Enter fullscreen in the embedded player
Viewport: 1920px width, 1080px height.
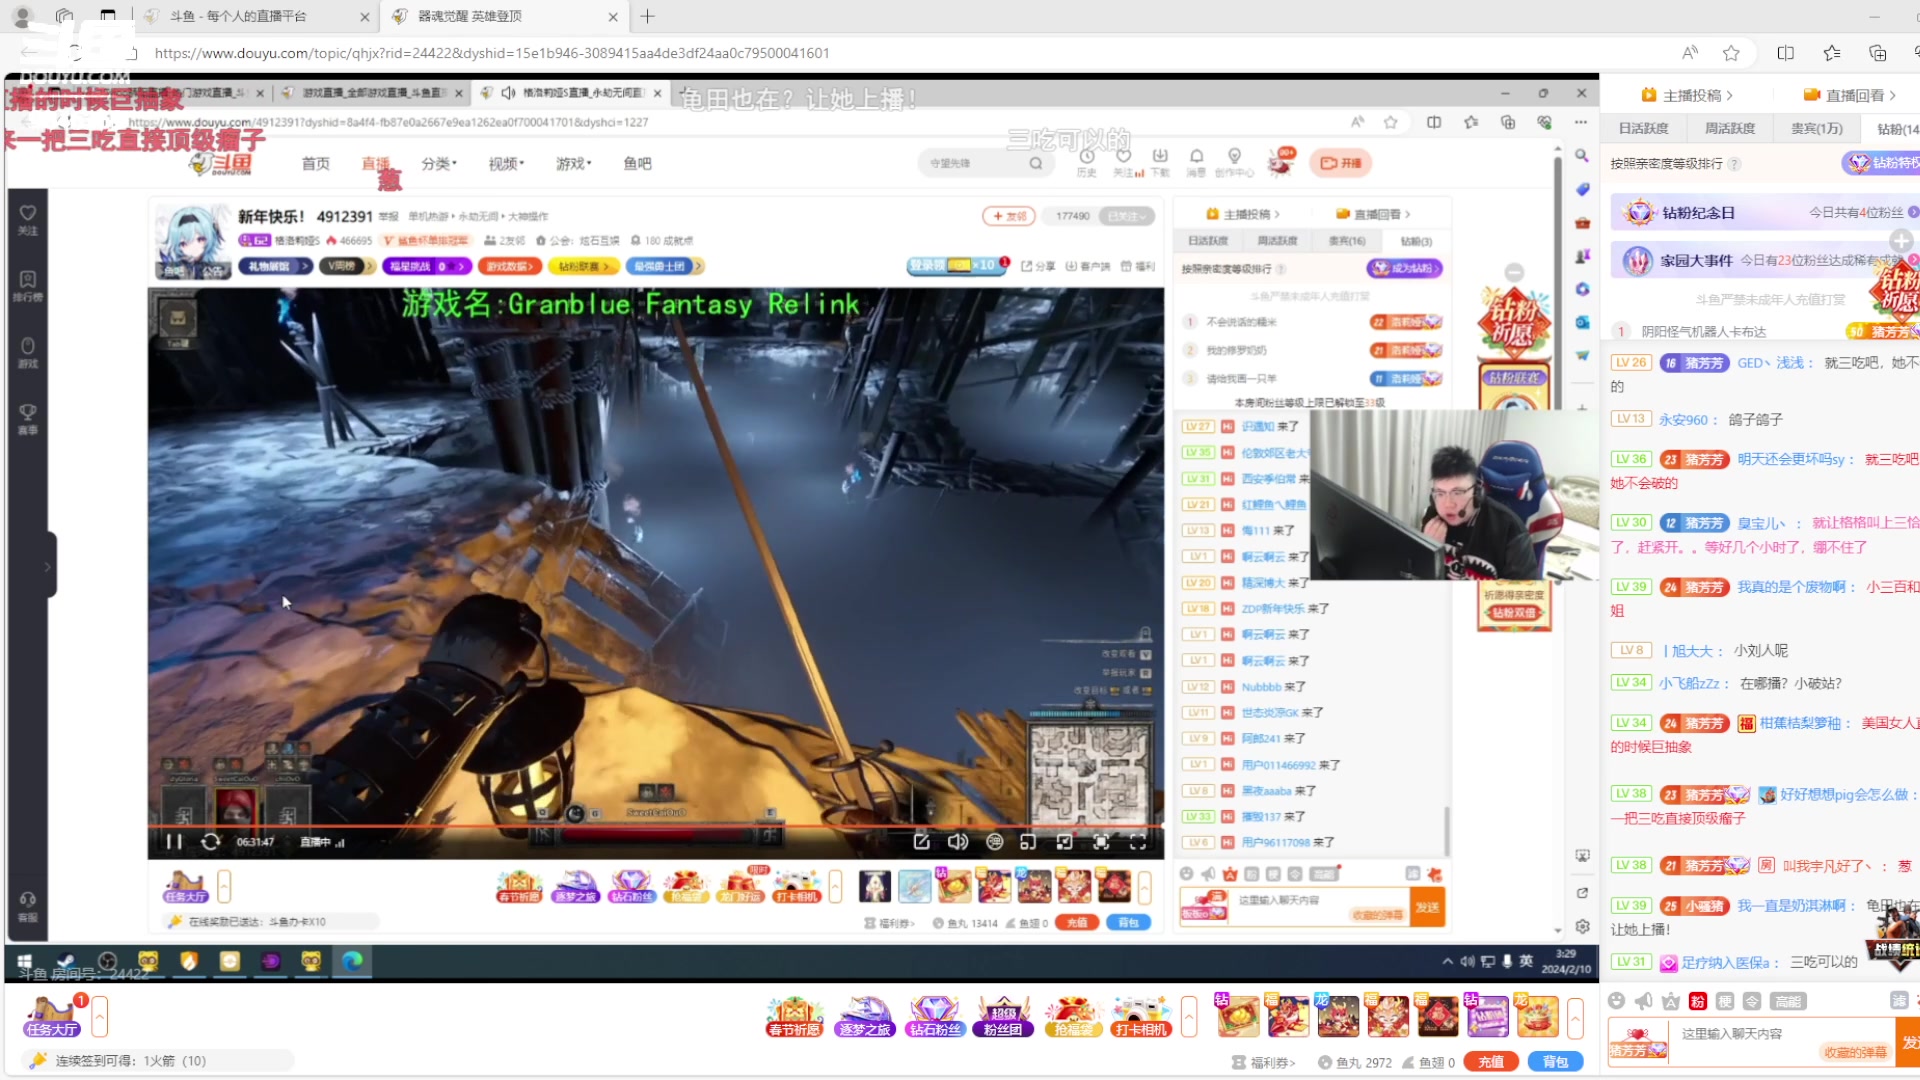pos(1138,842)
